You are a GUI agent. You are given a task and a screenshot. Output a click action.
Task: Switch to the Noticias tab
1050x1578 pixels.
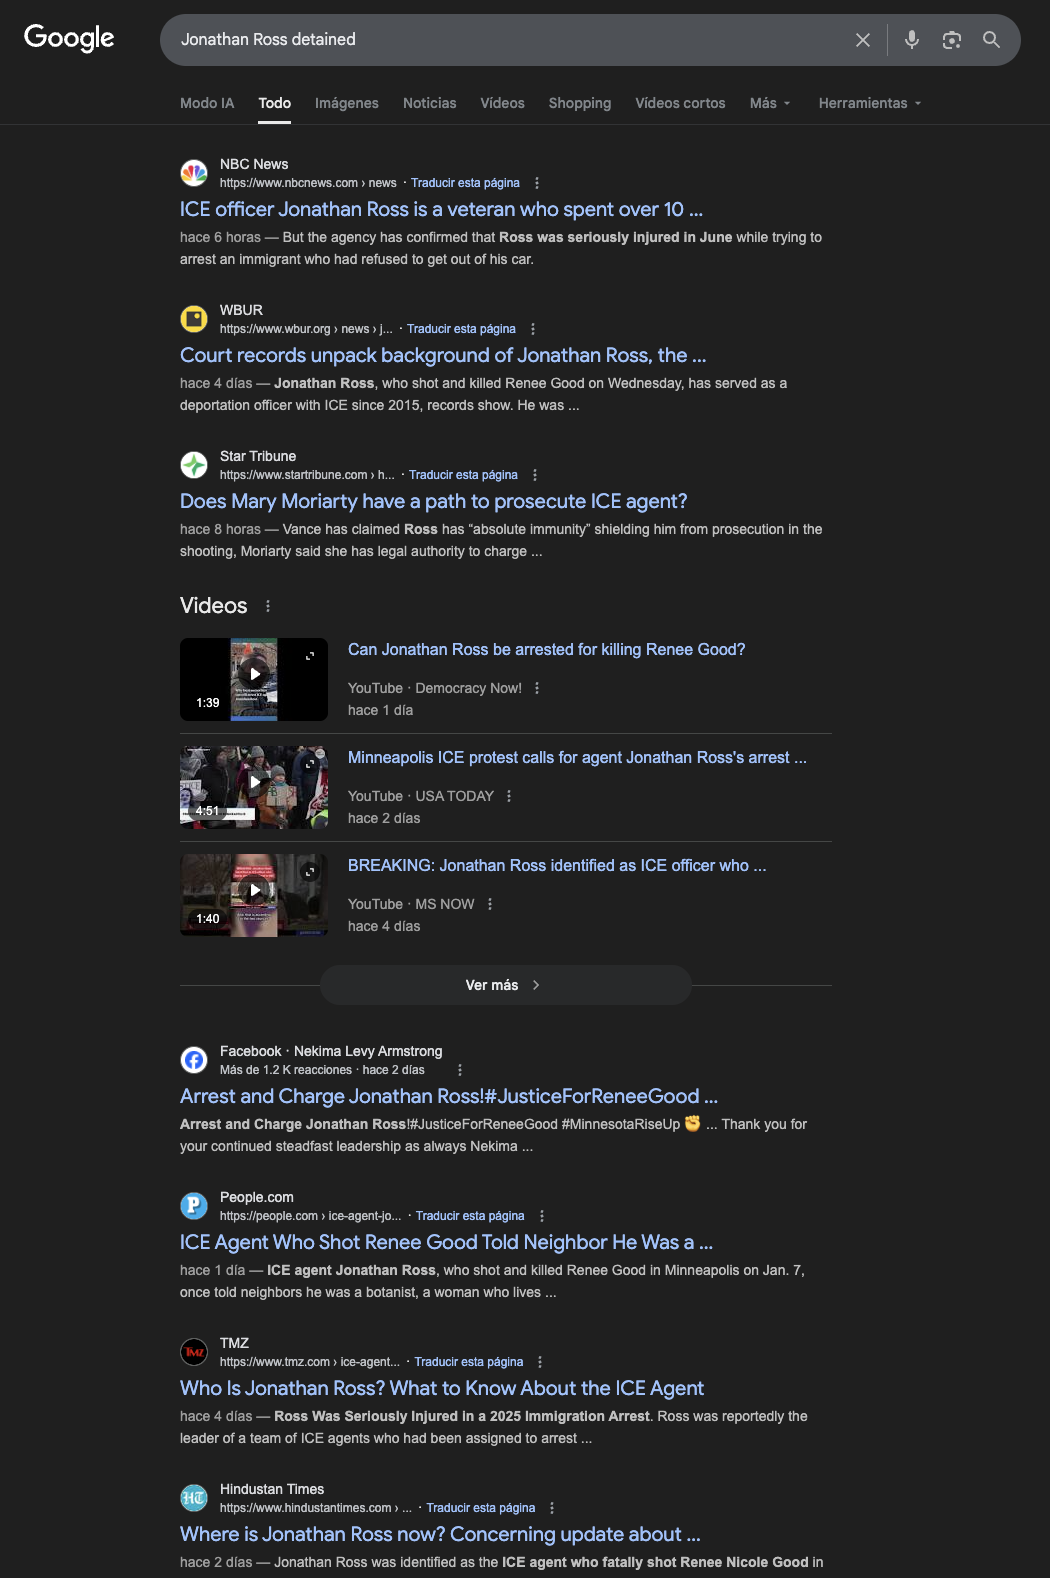[x=430, y=103]
